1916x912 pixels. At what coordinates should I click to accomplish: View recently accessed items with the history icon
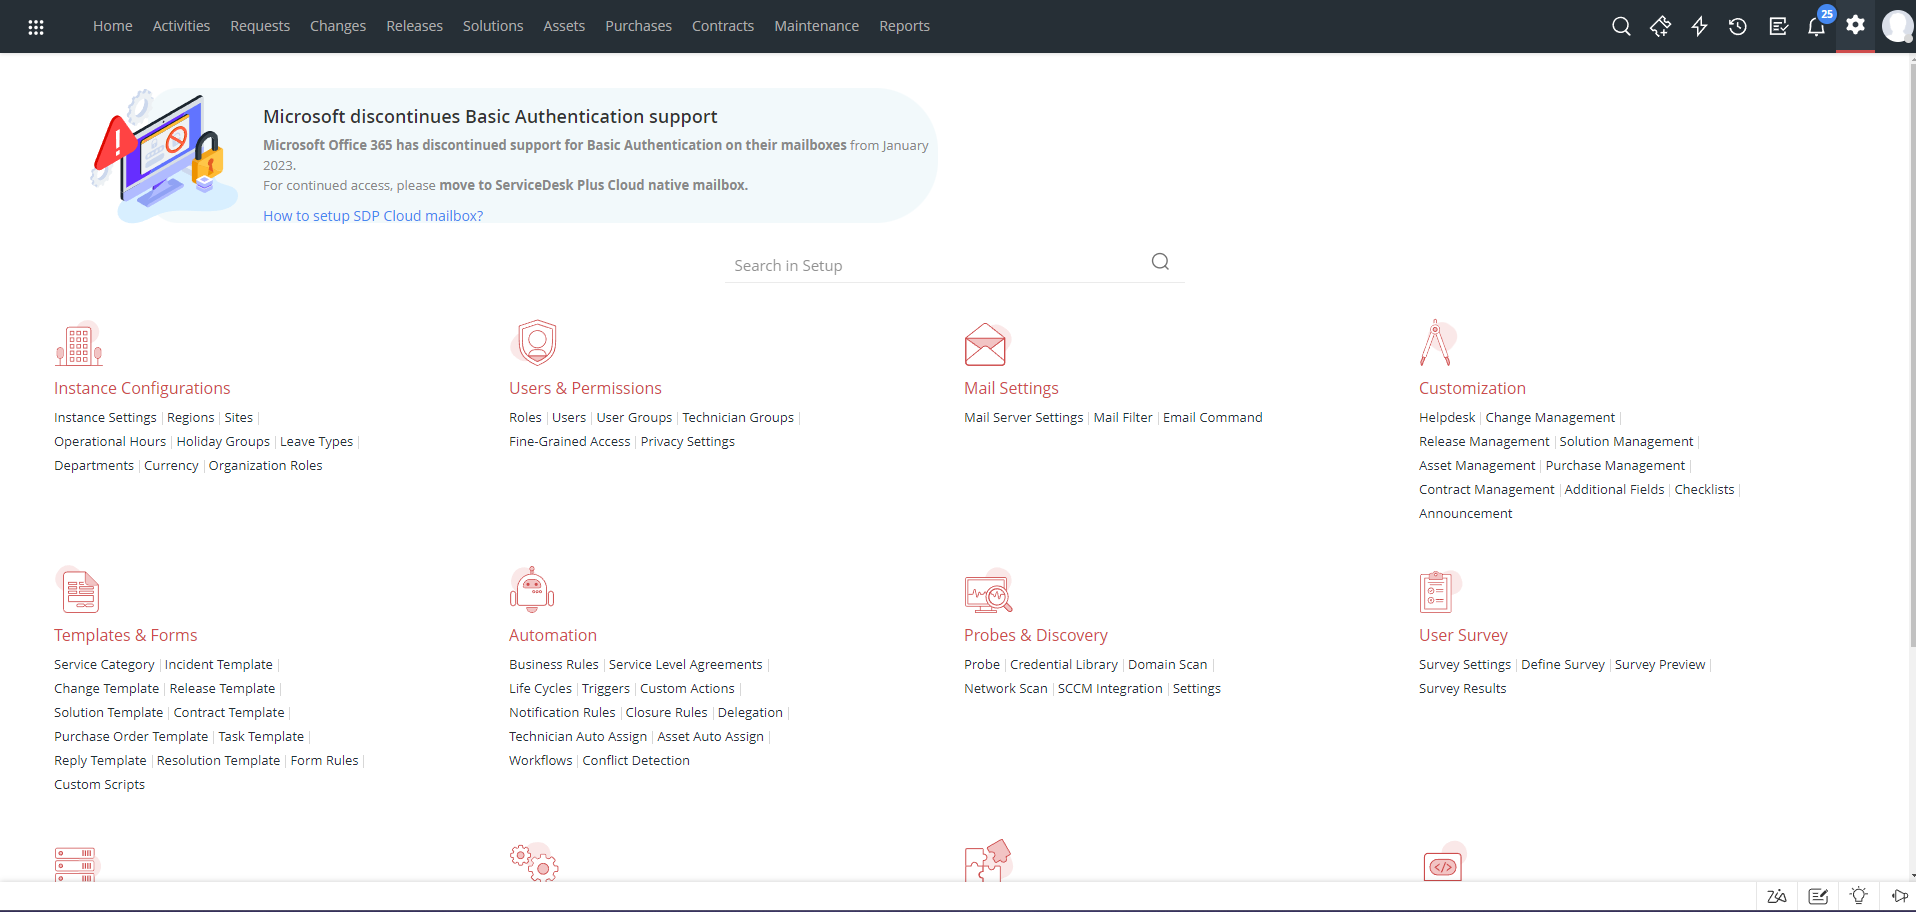pyautogui.click(x=1737, y=26)
